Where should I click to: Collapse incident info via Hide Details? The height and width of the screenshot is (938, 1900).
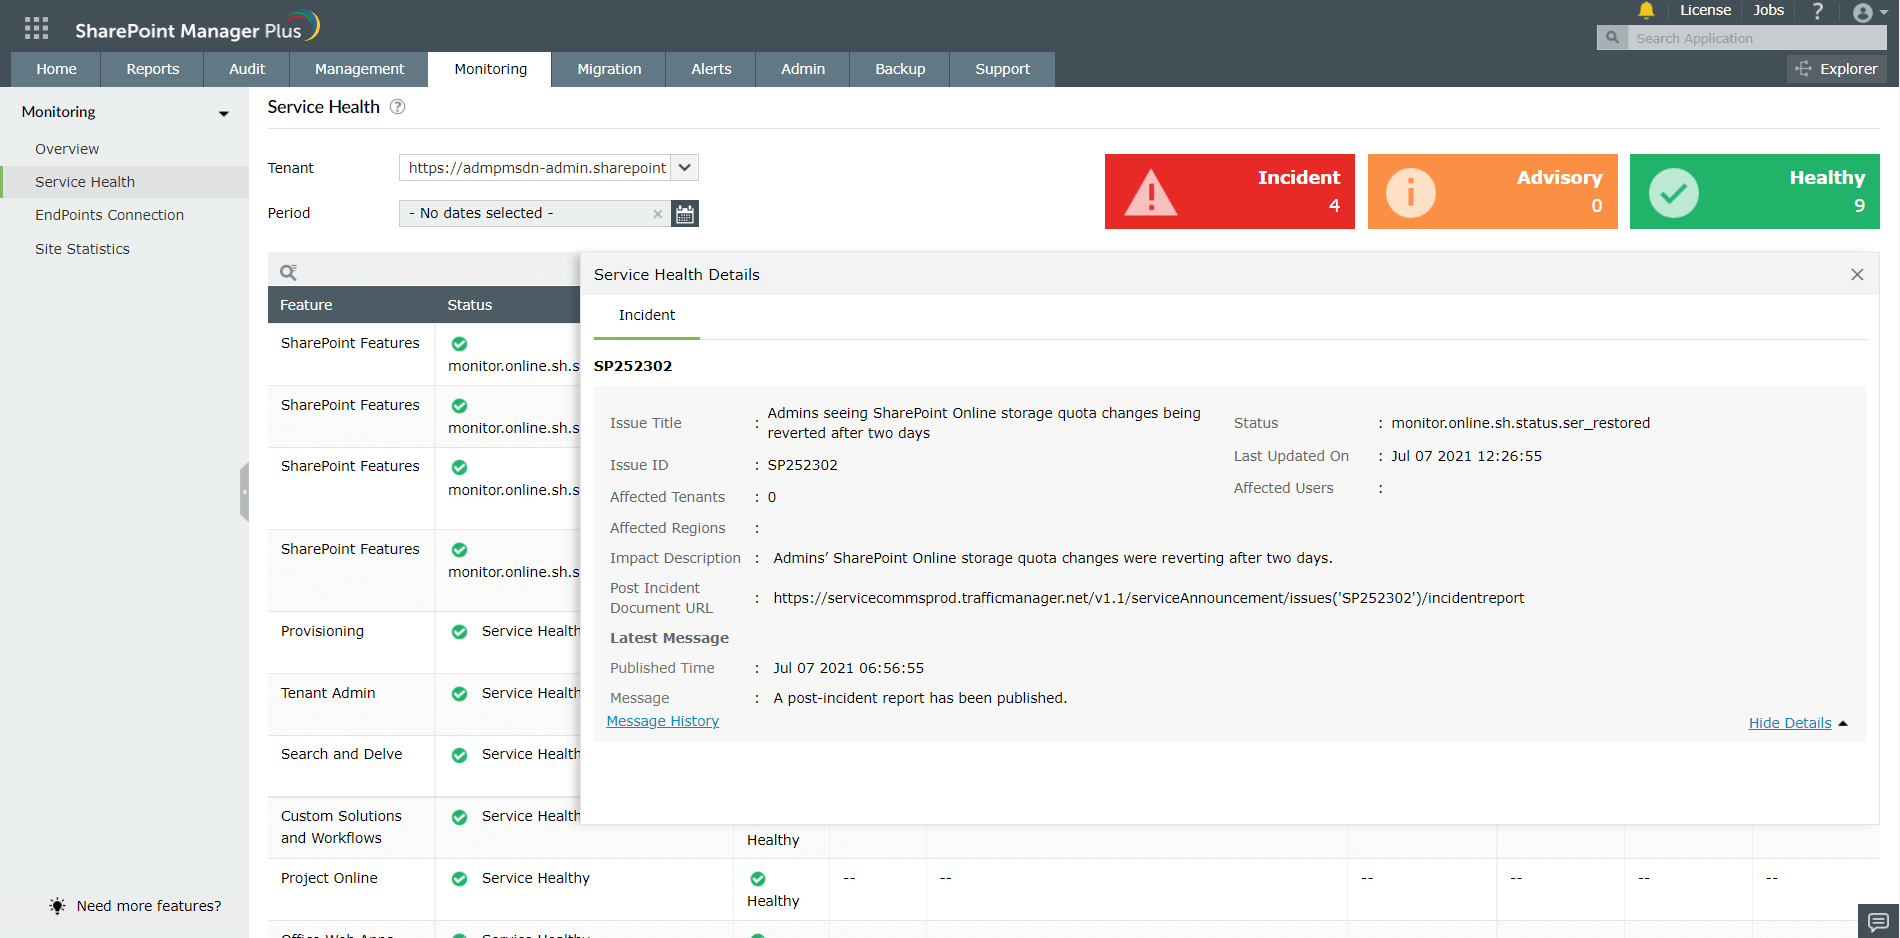pyautogui.click(x=1789, y=722)
